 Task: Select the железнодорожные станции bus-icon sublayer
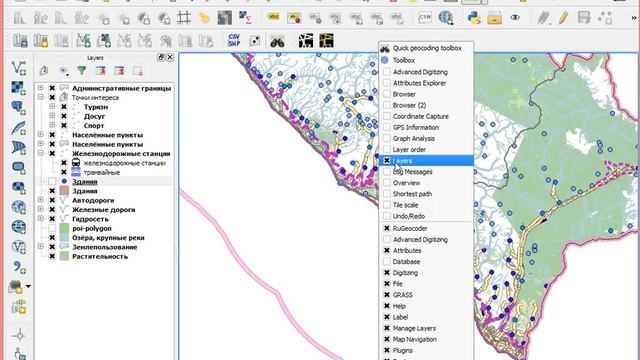[124, 163]
